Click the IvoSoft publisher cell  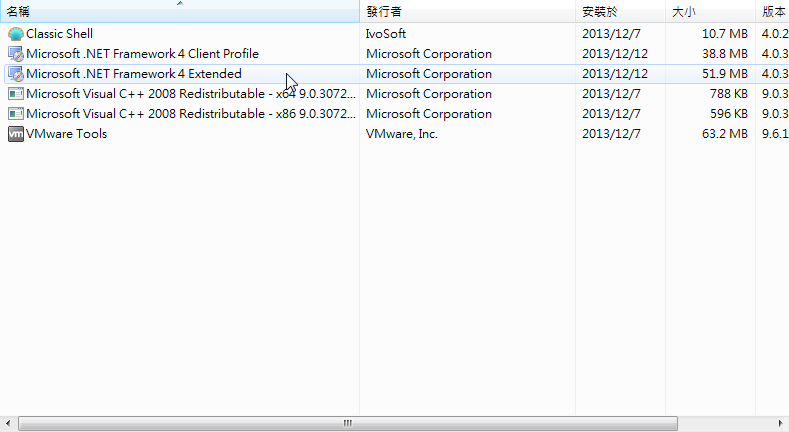click(386, 34)
